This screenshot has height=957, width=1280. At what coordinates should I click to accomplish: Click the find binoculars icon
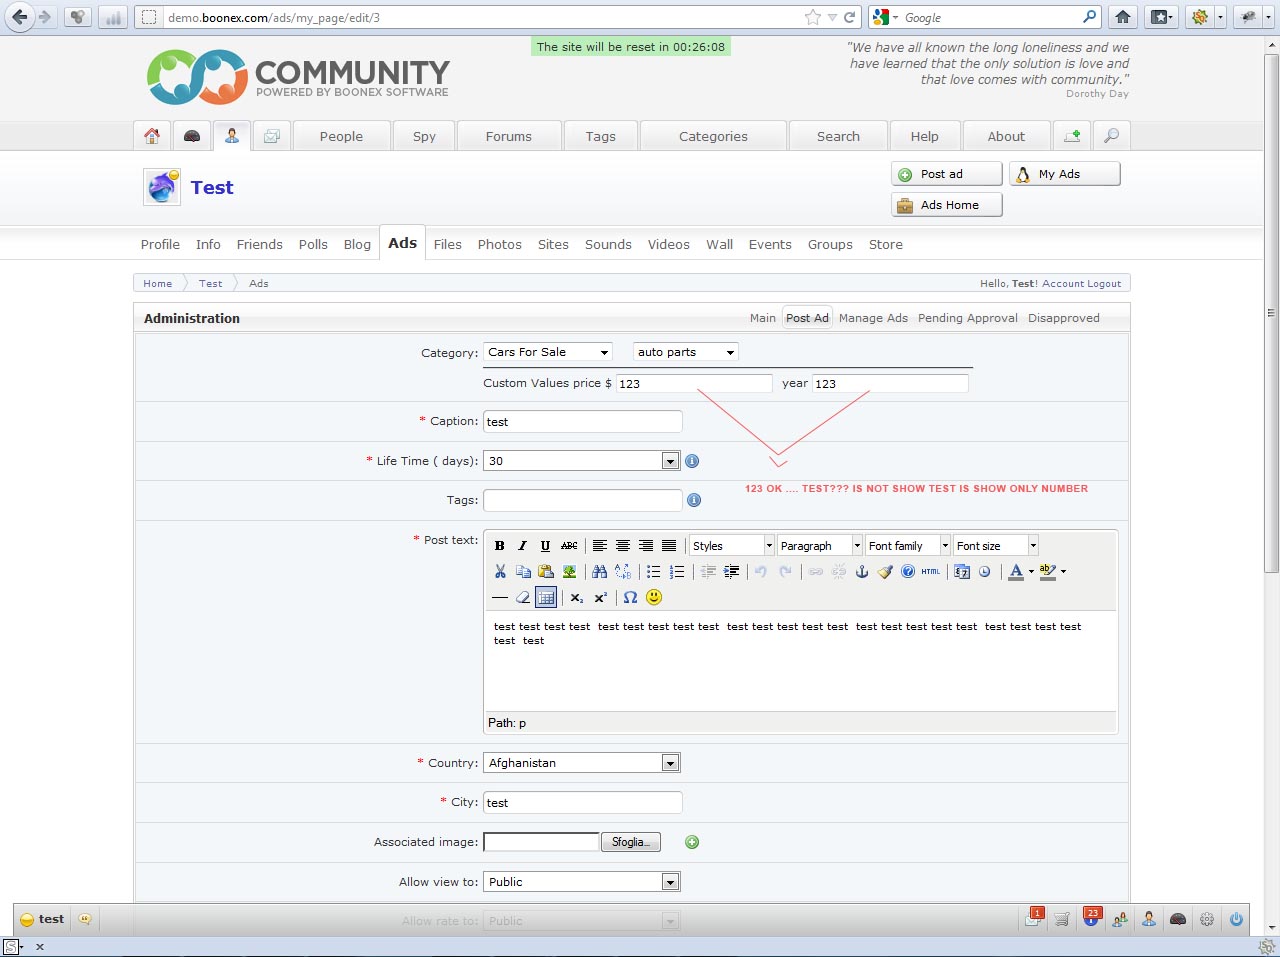click(600, 572)
